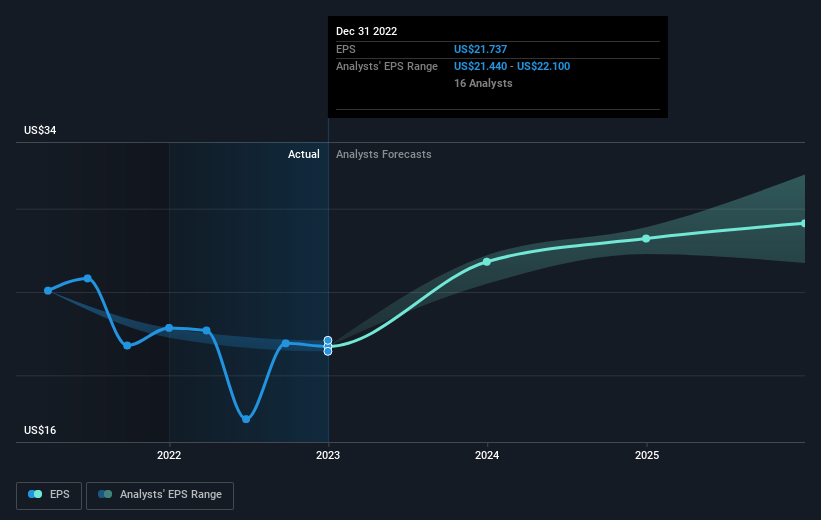Click the 2025 x-axis label
This screenshot has height=520, width=821.
(x=647, y=455)
